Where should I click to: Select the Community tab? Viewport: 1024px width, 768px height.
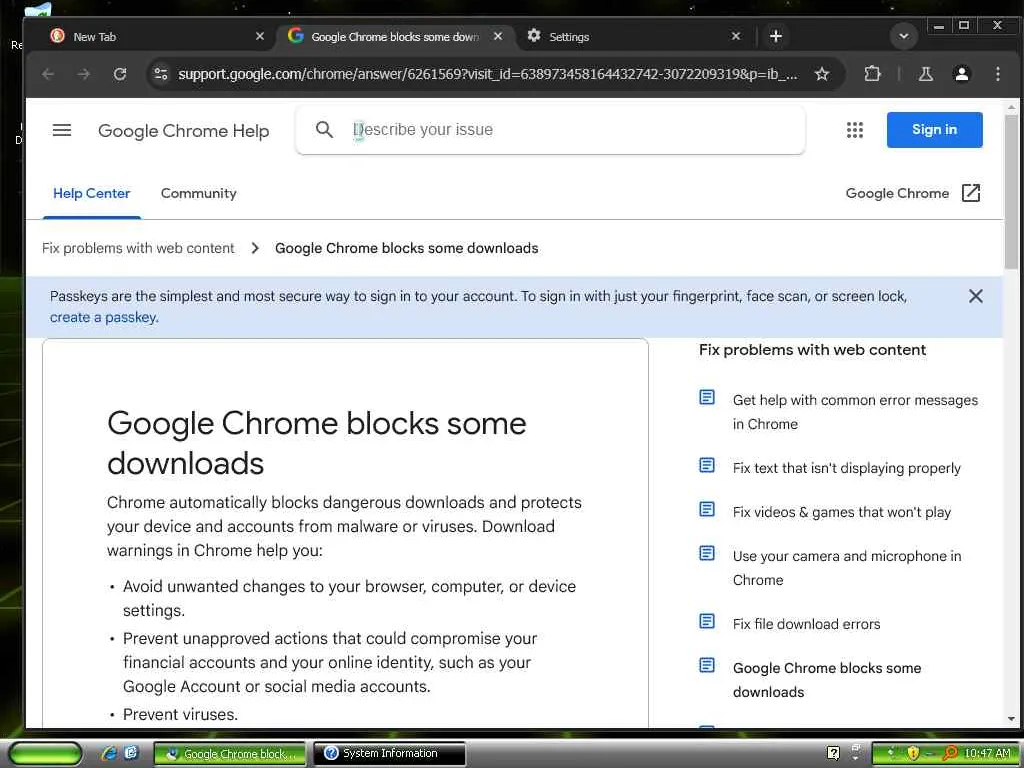(x=199, y=193)
